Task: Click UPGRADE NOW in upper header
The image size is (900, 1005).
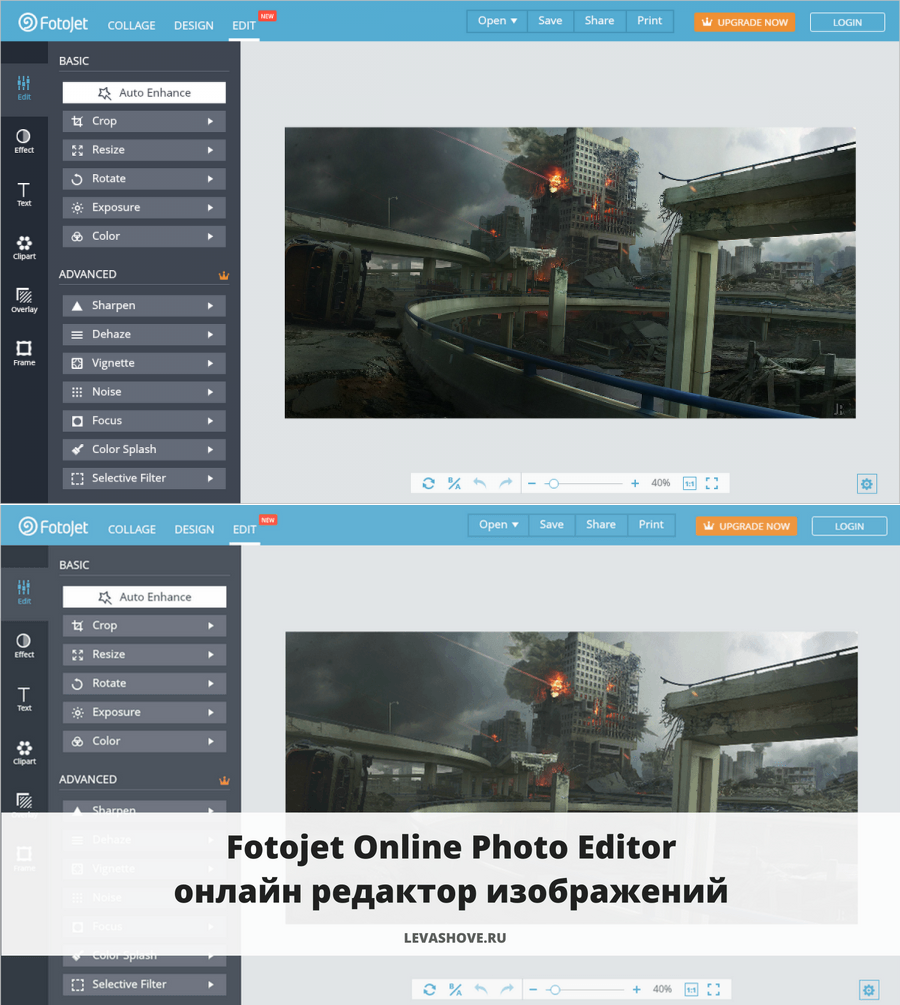Action: 745,22
